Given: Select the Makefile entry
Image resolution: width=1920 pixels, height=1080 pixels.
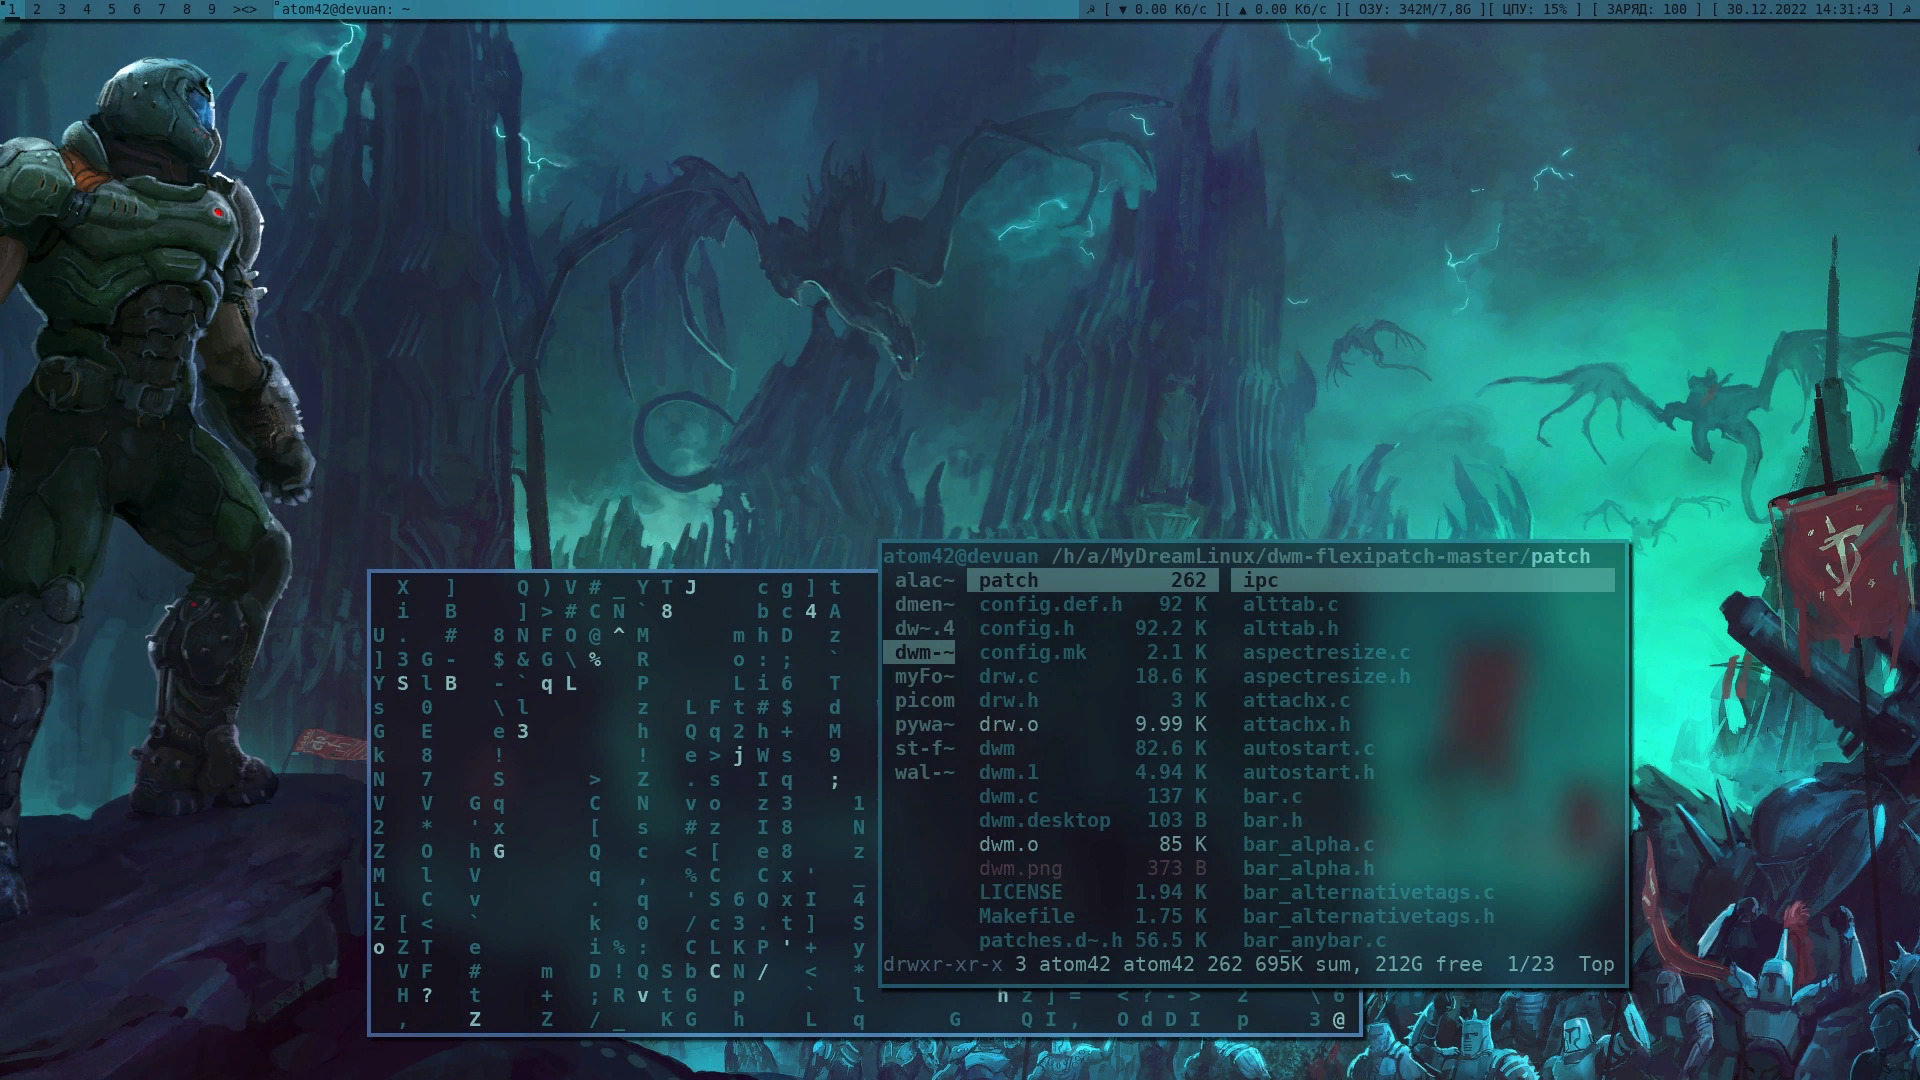Looking at the screenshot, I should click(x=1026, y=916).
